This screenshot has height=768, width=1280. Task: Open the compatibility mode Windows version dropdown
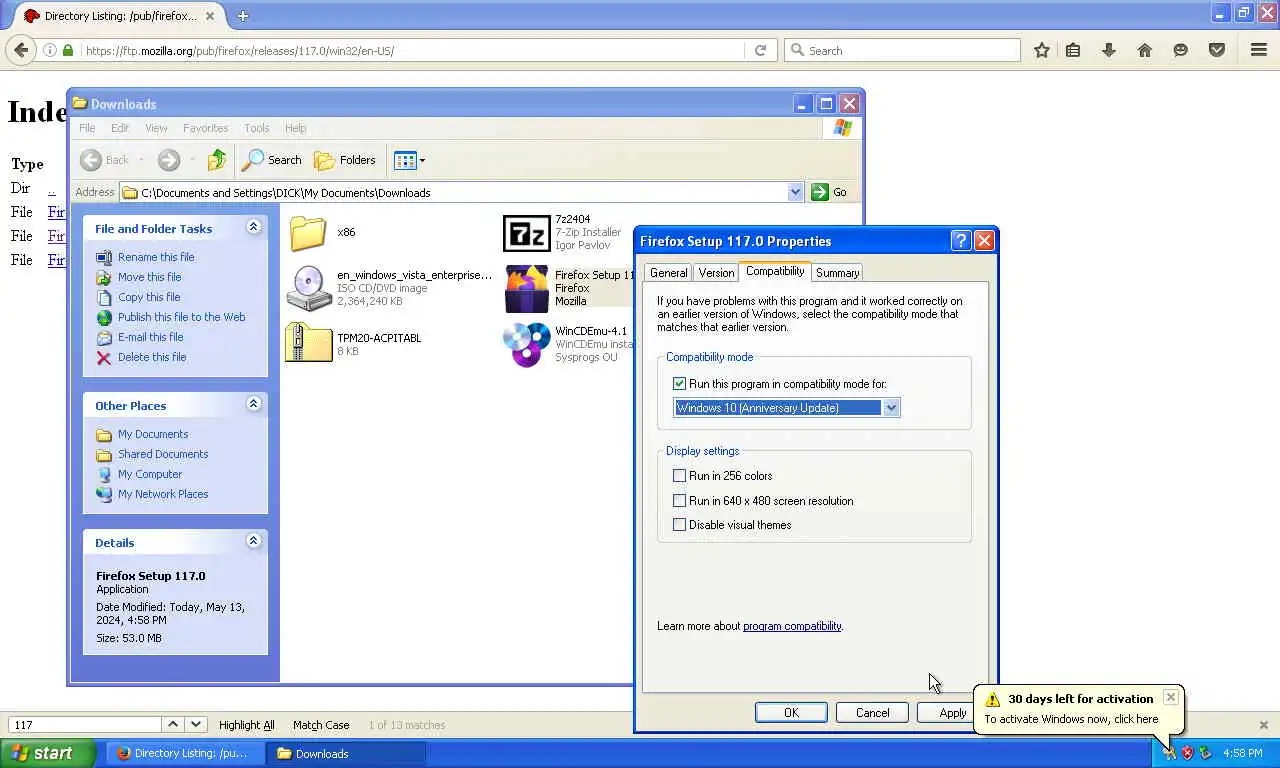click(x=891, y=408)
